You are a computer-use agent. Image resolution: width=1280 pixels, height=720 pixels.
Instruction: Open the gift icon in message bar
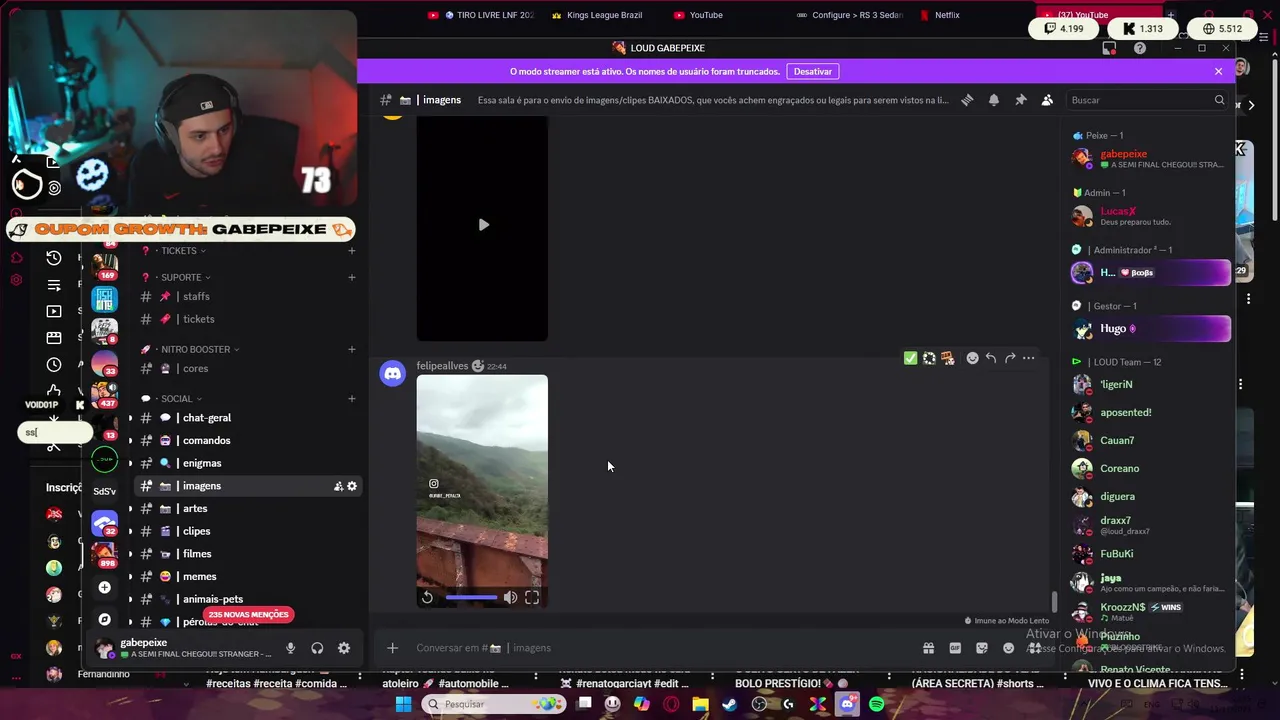(928, 648)
